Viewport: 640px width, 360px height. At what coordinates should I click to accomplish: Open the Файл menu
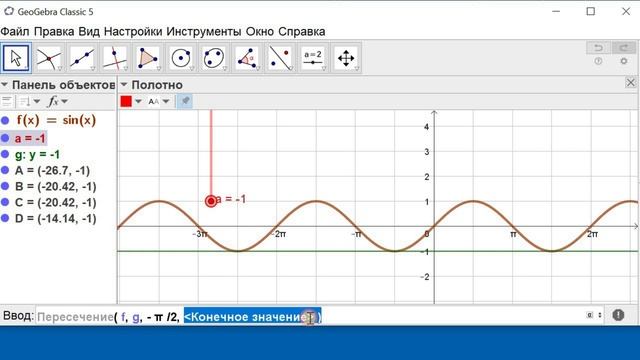coord(15,31)
